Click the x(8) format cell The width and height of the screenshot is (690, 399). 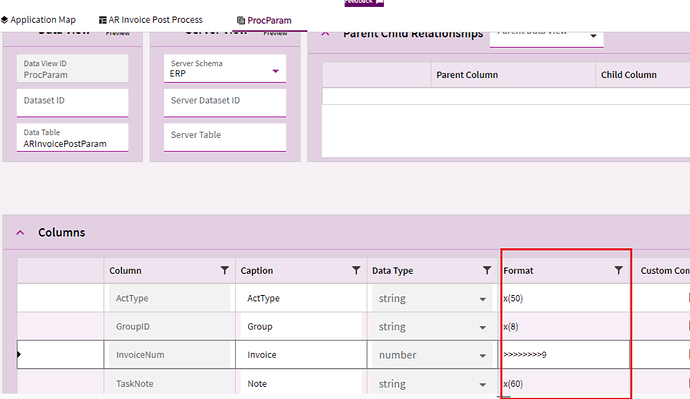pos(565,327)
